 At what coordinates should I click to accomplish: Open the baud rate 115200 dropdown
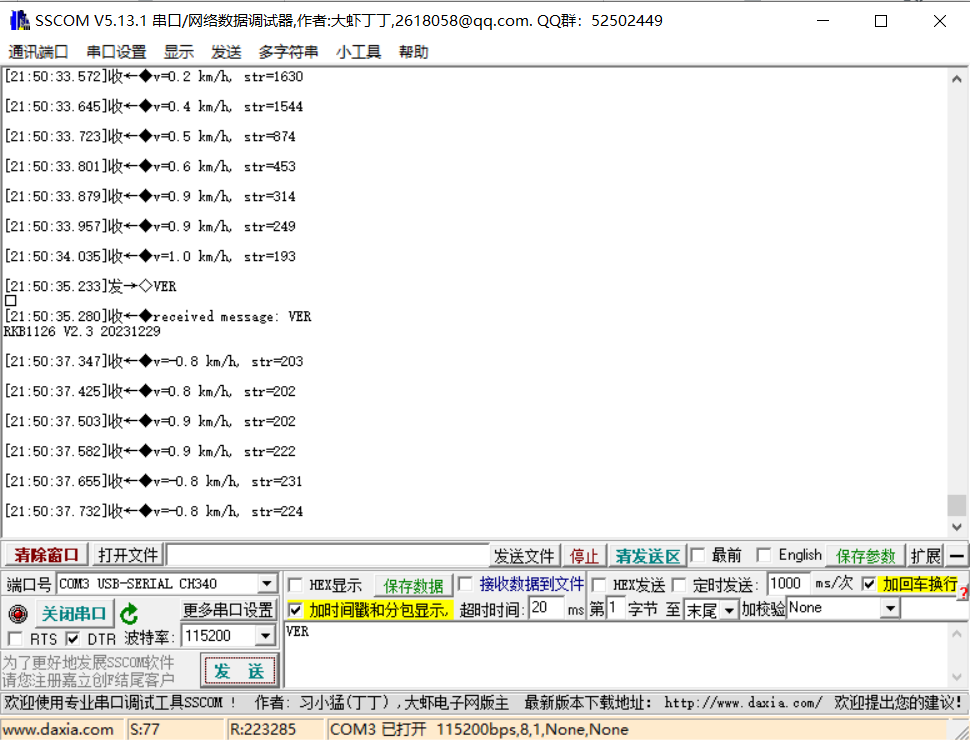pos(265,636)
